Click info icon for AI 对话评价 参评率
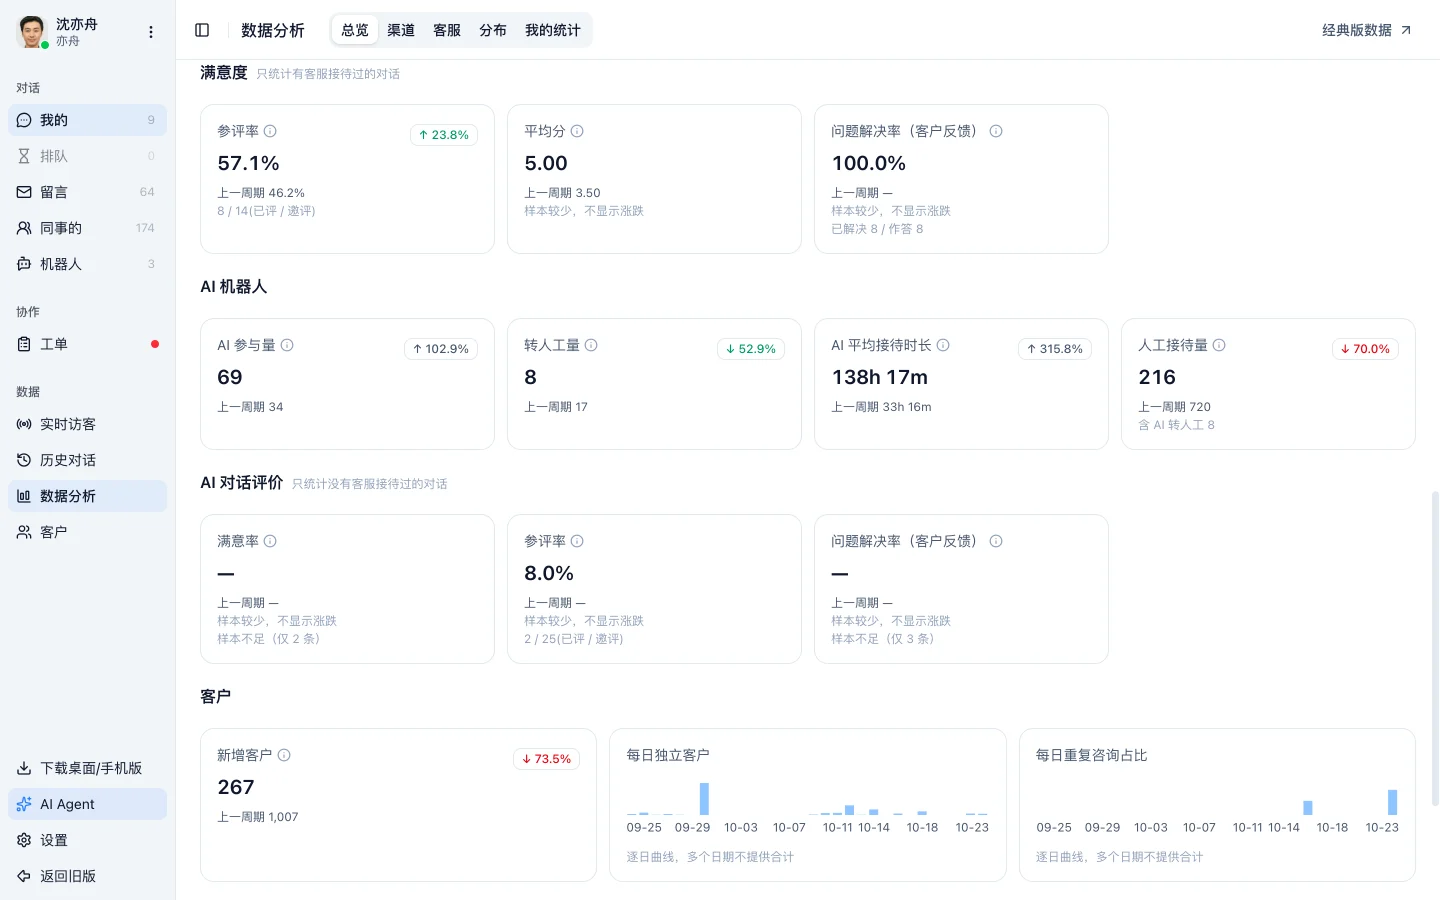 pos(577,541)
